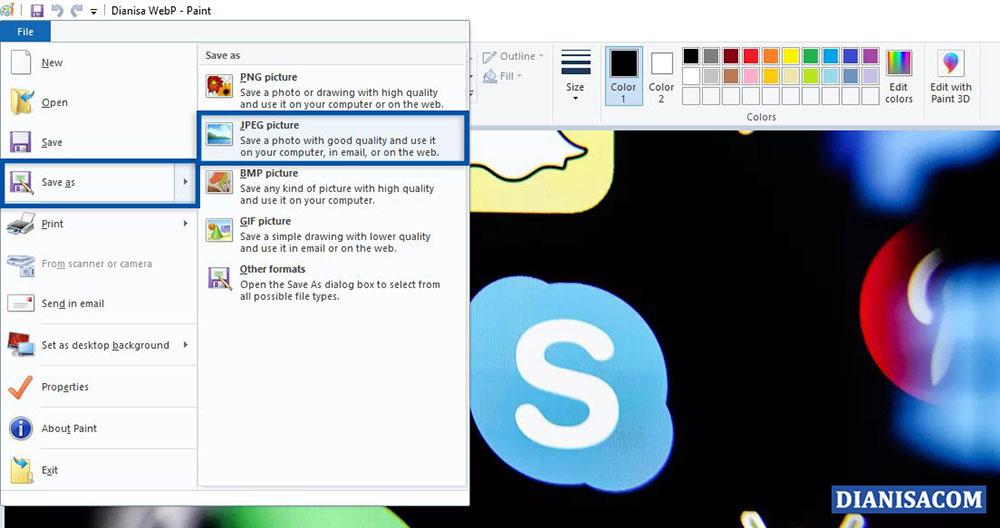
Task: Click the Save floppy disk icon in File menu
Action: tap(21, 142)
